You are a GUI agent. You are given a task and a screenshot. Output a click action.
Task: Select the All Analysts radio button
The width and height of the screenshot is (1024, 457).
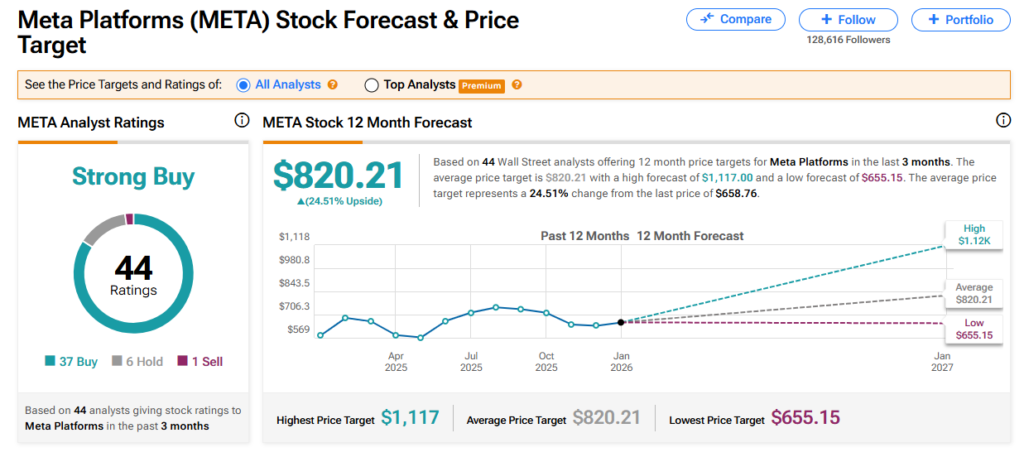click(243, 85)
